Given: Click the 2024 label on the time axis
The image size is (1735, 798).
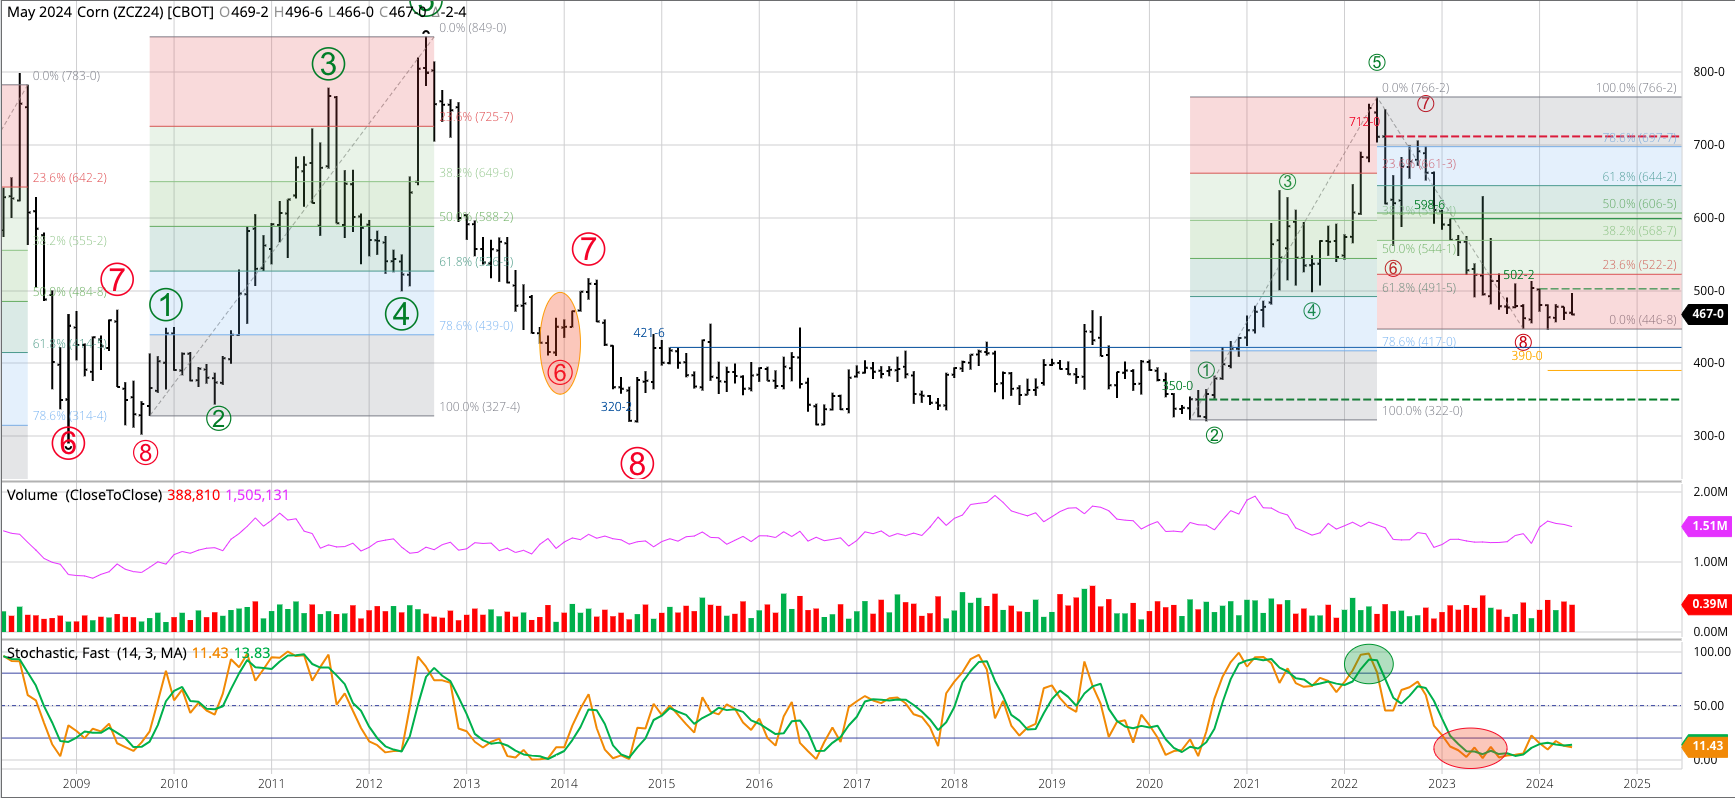Looking at the screenshot, I should pos(1539,783).
